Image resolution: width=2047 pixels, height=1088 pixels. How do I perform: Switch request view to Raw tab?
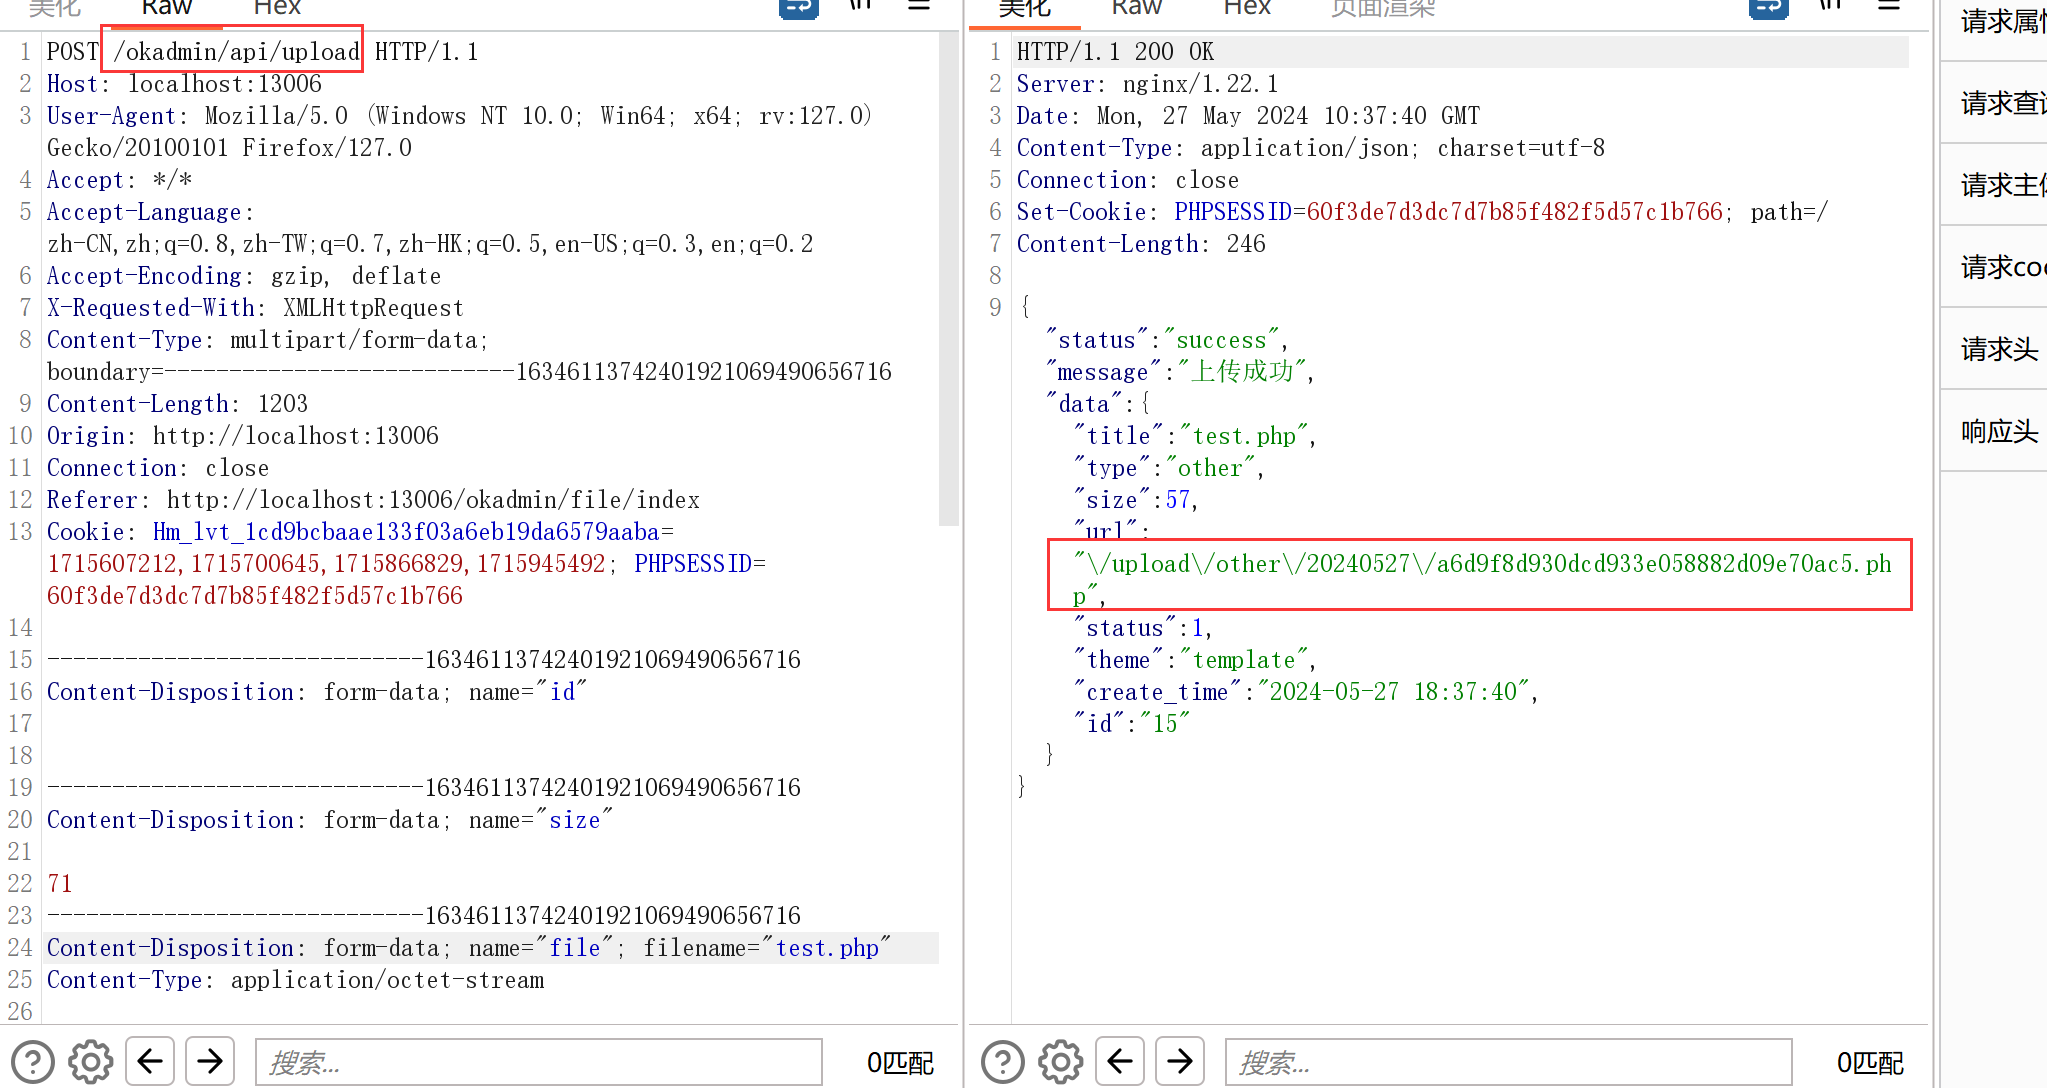coord(166,8)
